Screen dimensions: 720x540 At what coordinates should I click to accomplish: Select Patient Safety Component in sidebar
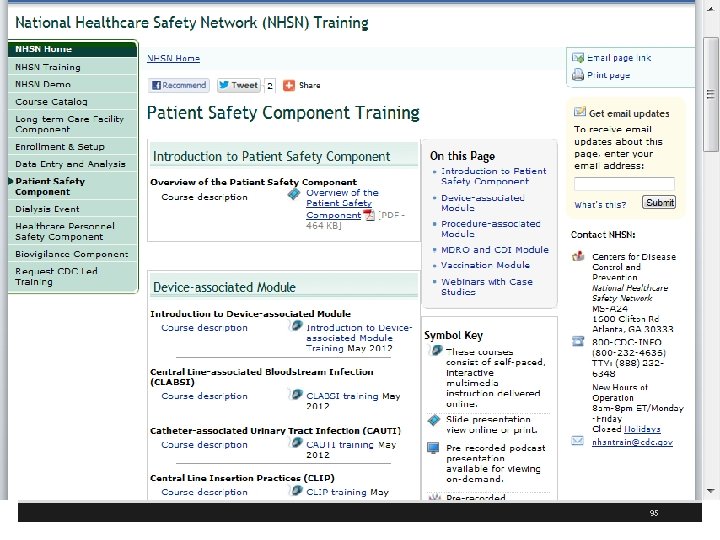(x=73, y=186)
